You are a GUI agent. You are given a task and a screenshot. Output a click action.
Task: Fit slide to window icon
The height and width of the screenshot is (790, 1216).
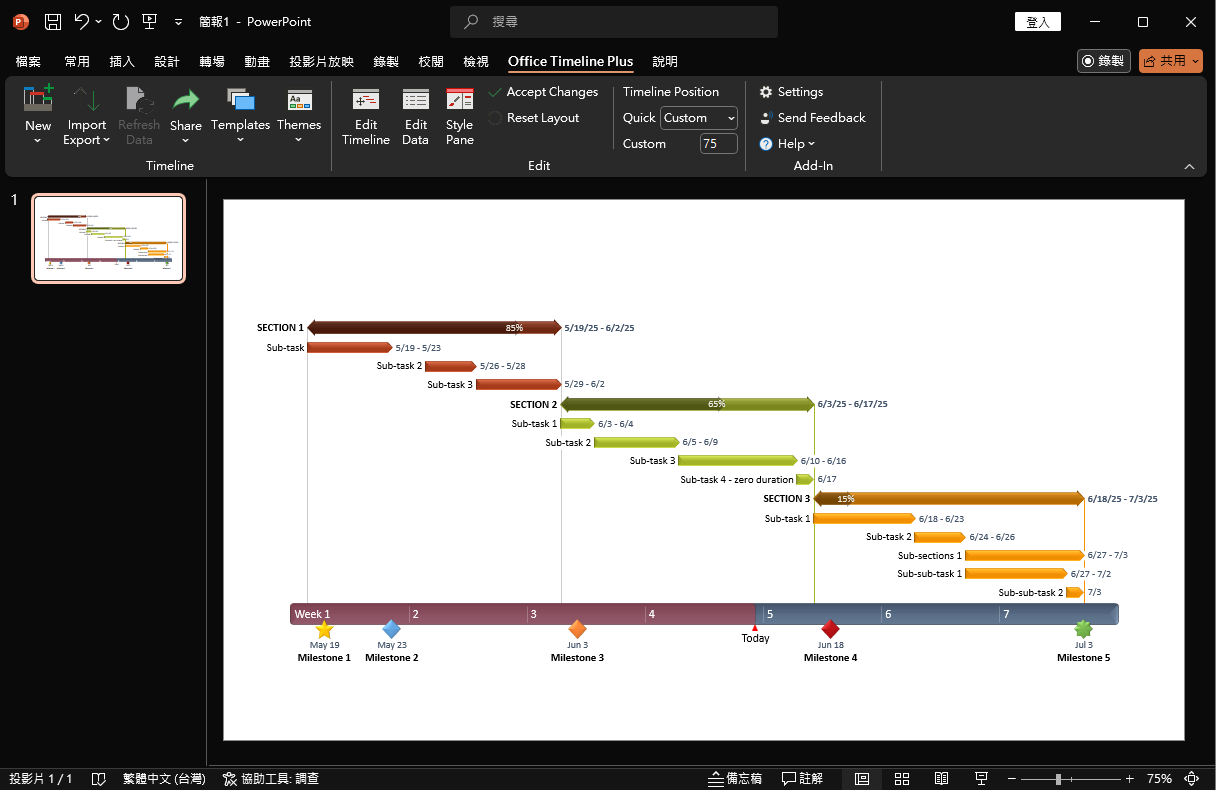(1192, 778)
